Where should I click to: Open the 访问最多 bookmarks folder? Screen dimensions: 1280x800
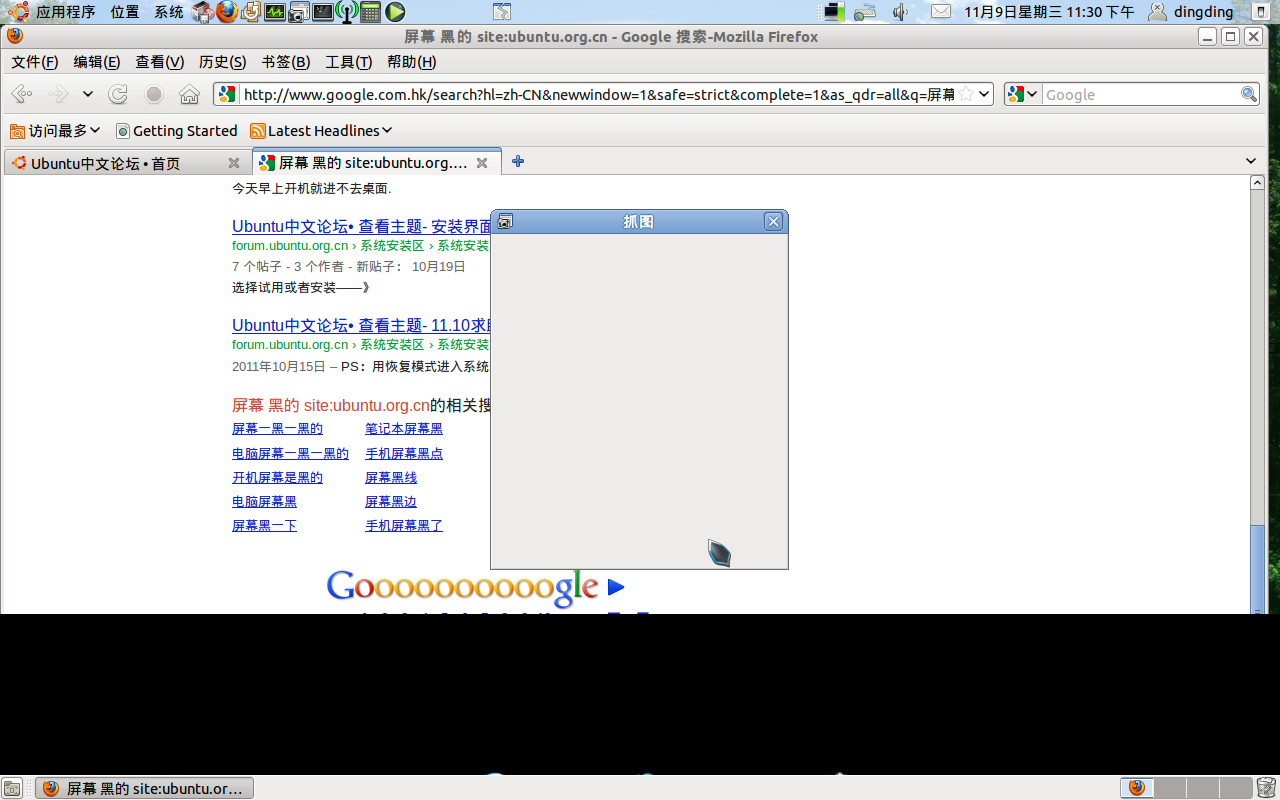[x=55, y=130]
